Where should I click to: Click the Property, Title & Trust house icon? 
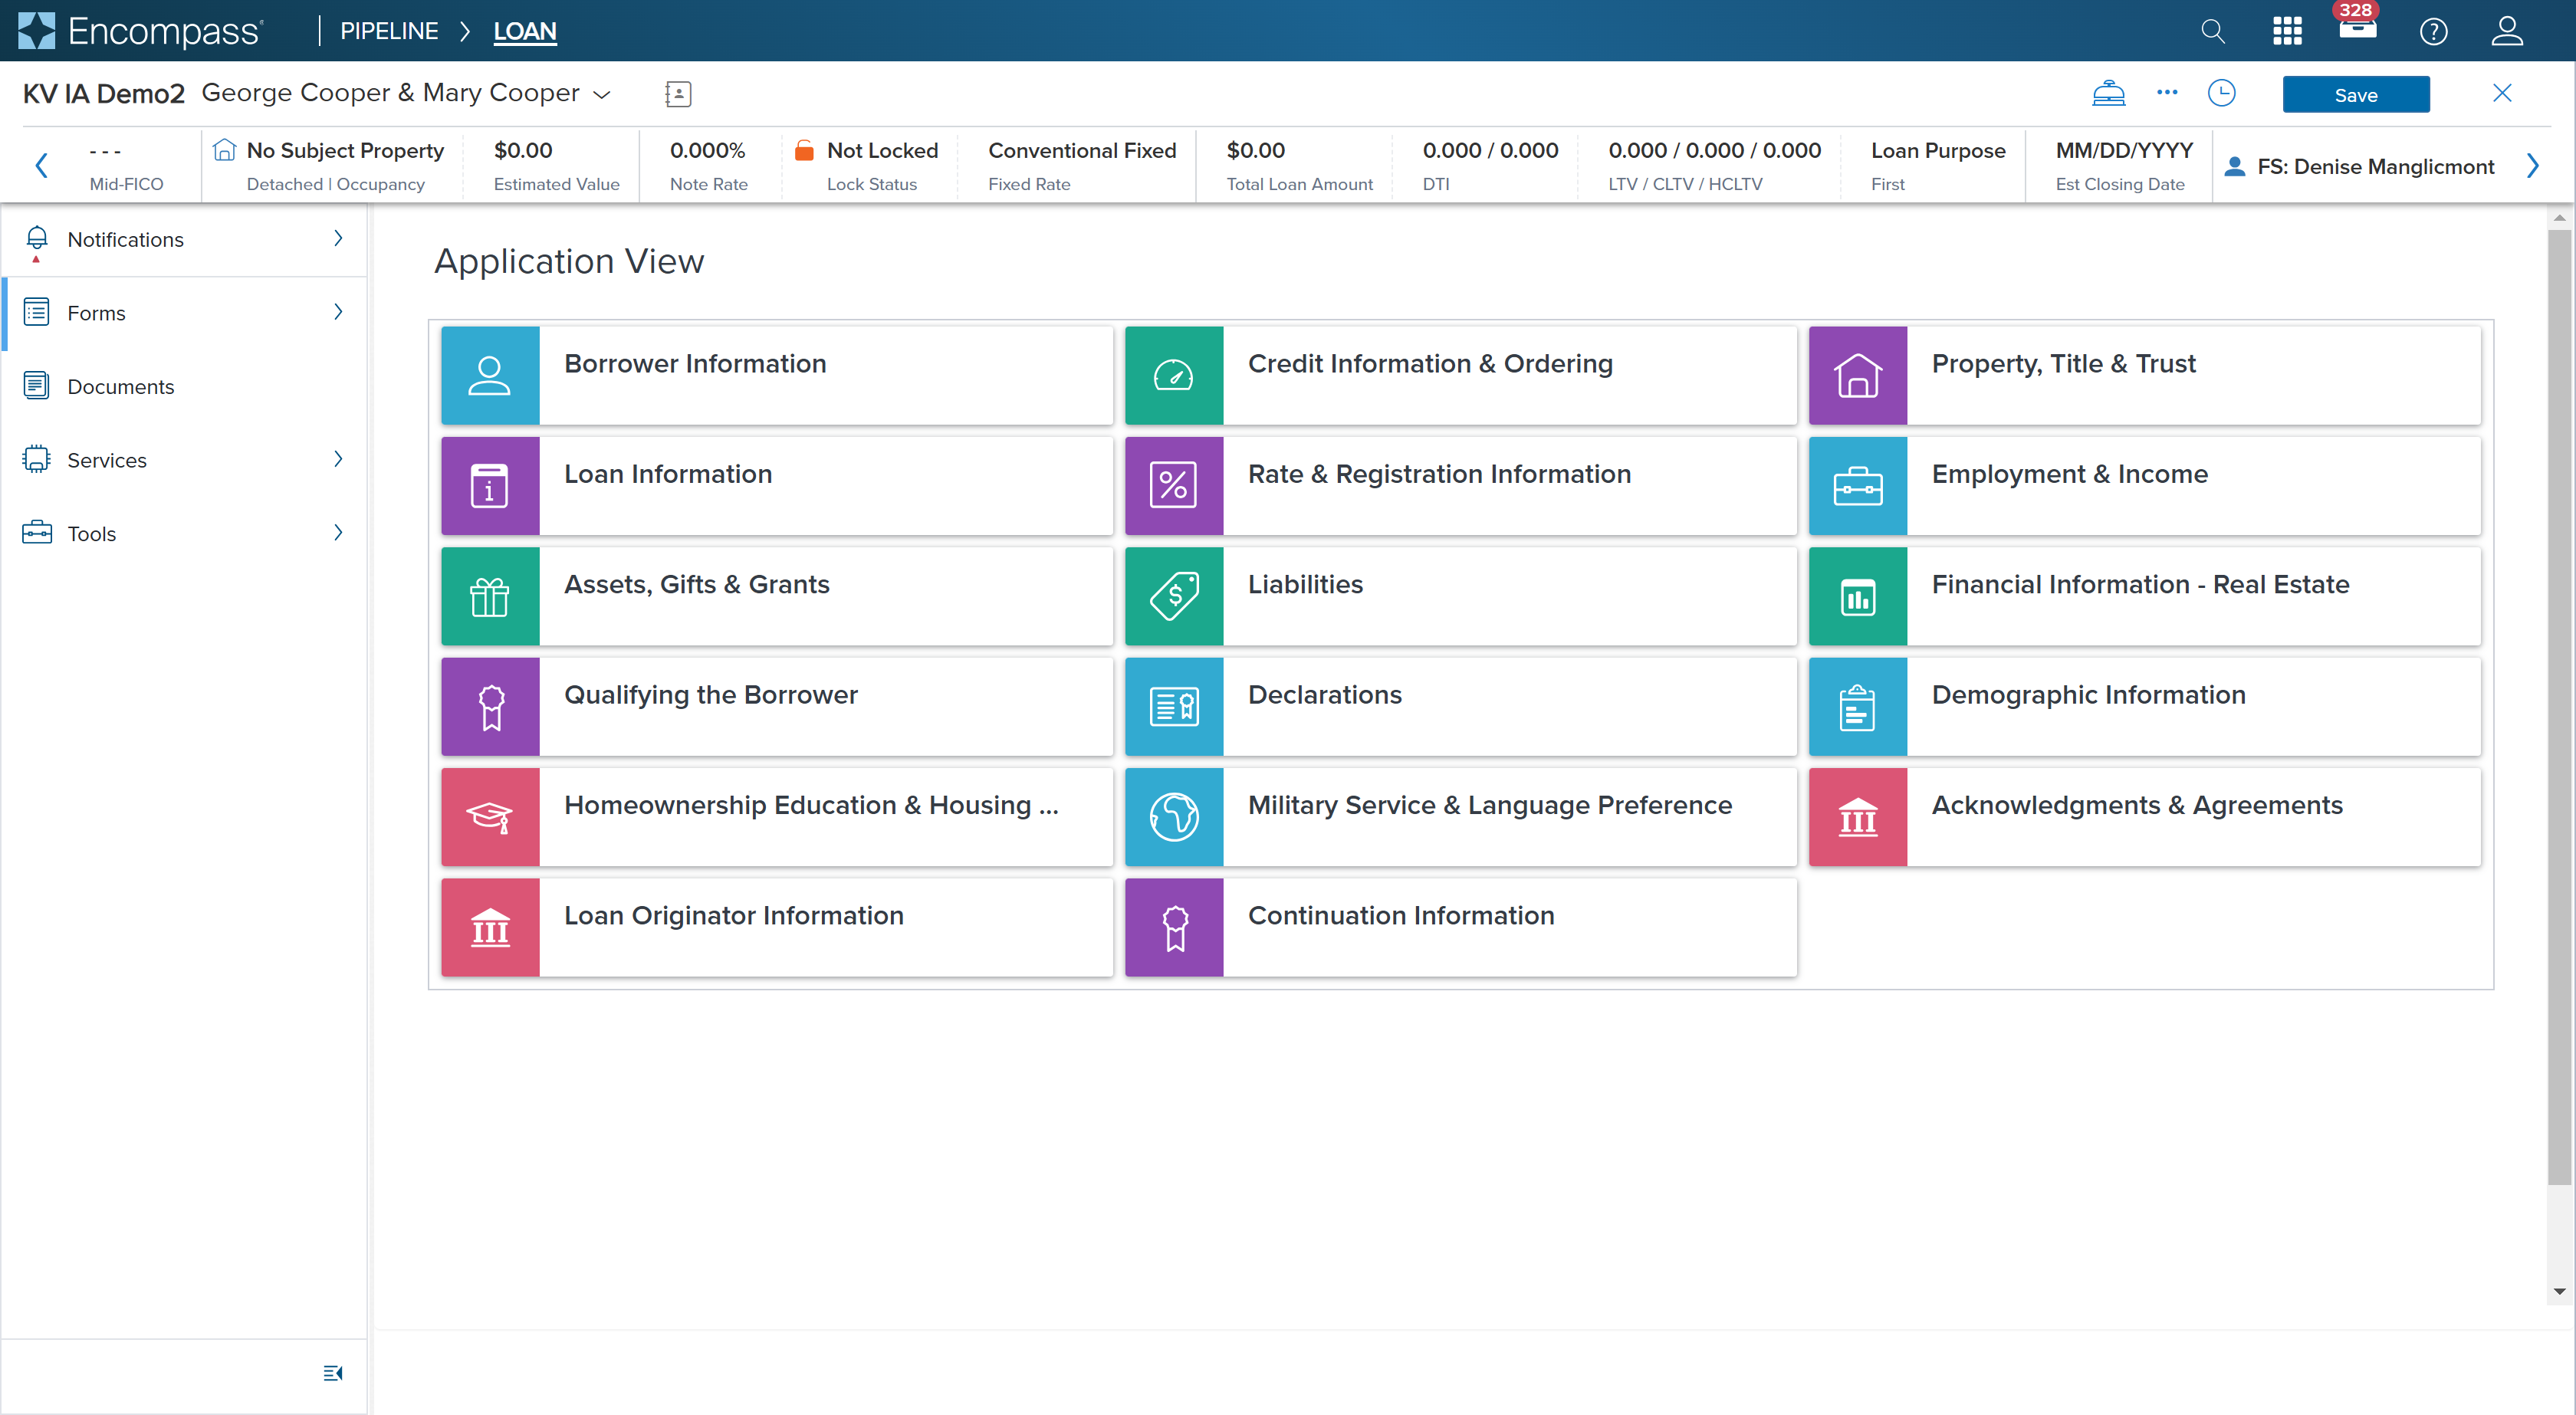(1858, 376)
